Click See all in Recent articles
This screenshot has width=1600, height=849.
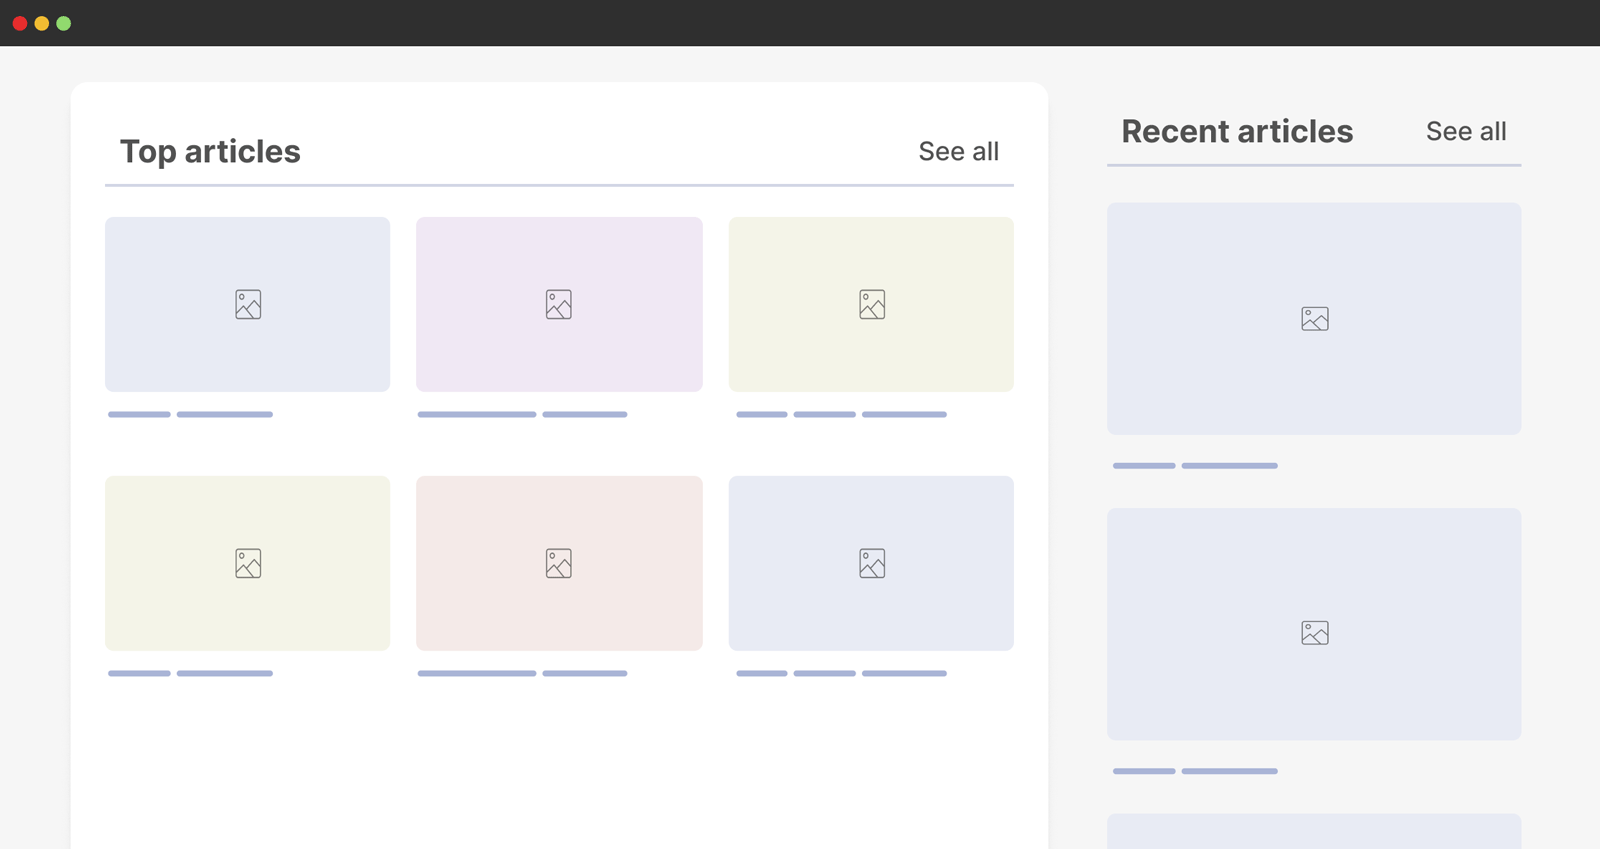1465,131
